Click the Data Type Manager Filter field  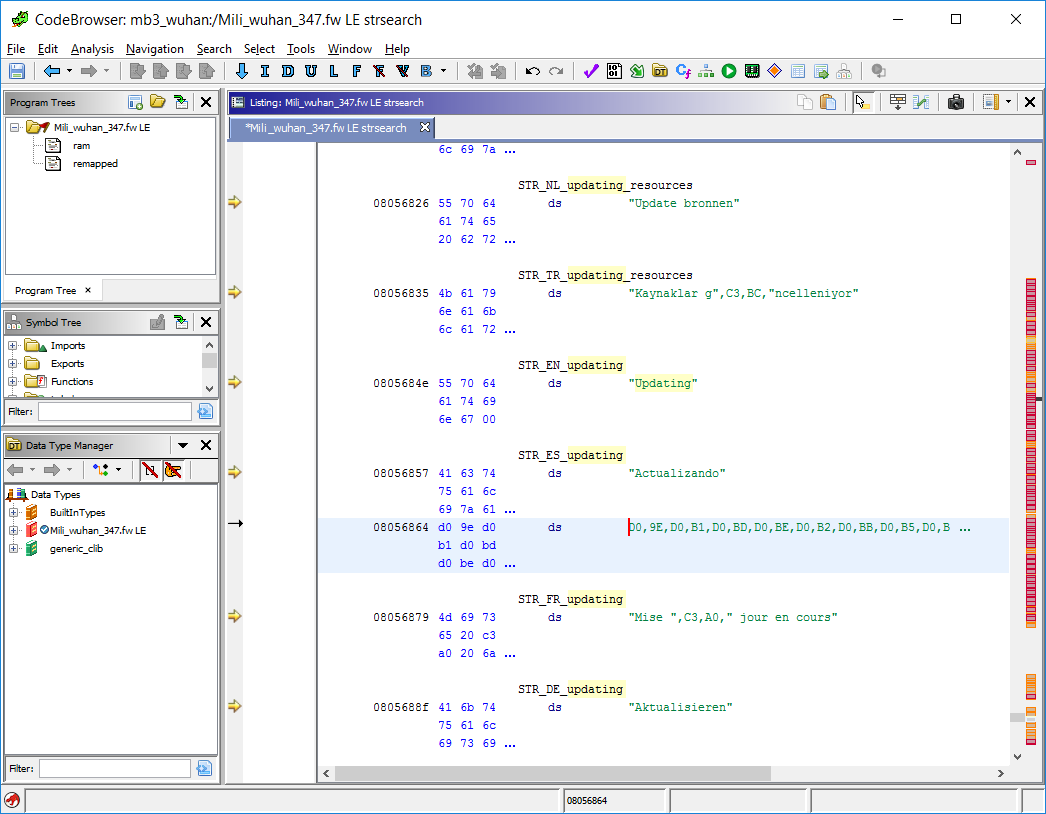point(115,769)
